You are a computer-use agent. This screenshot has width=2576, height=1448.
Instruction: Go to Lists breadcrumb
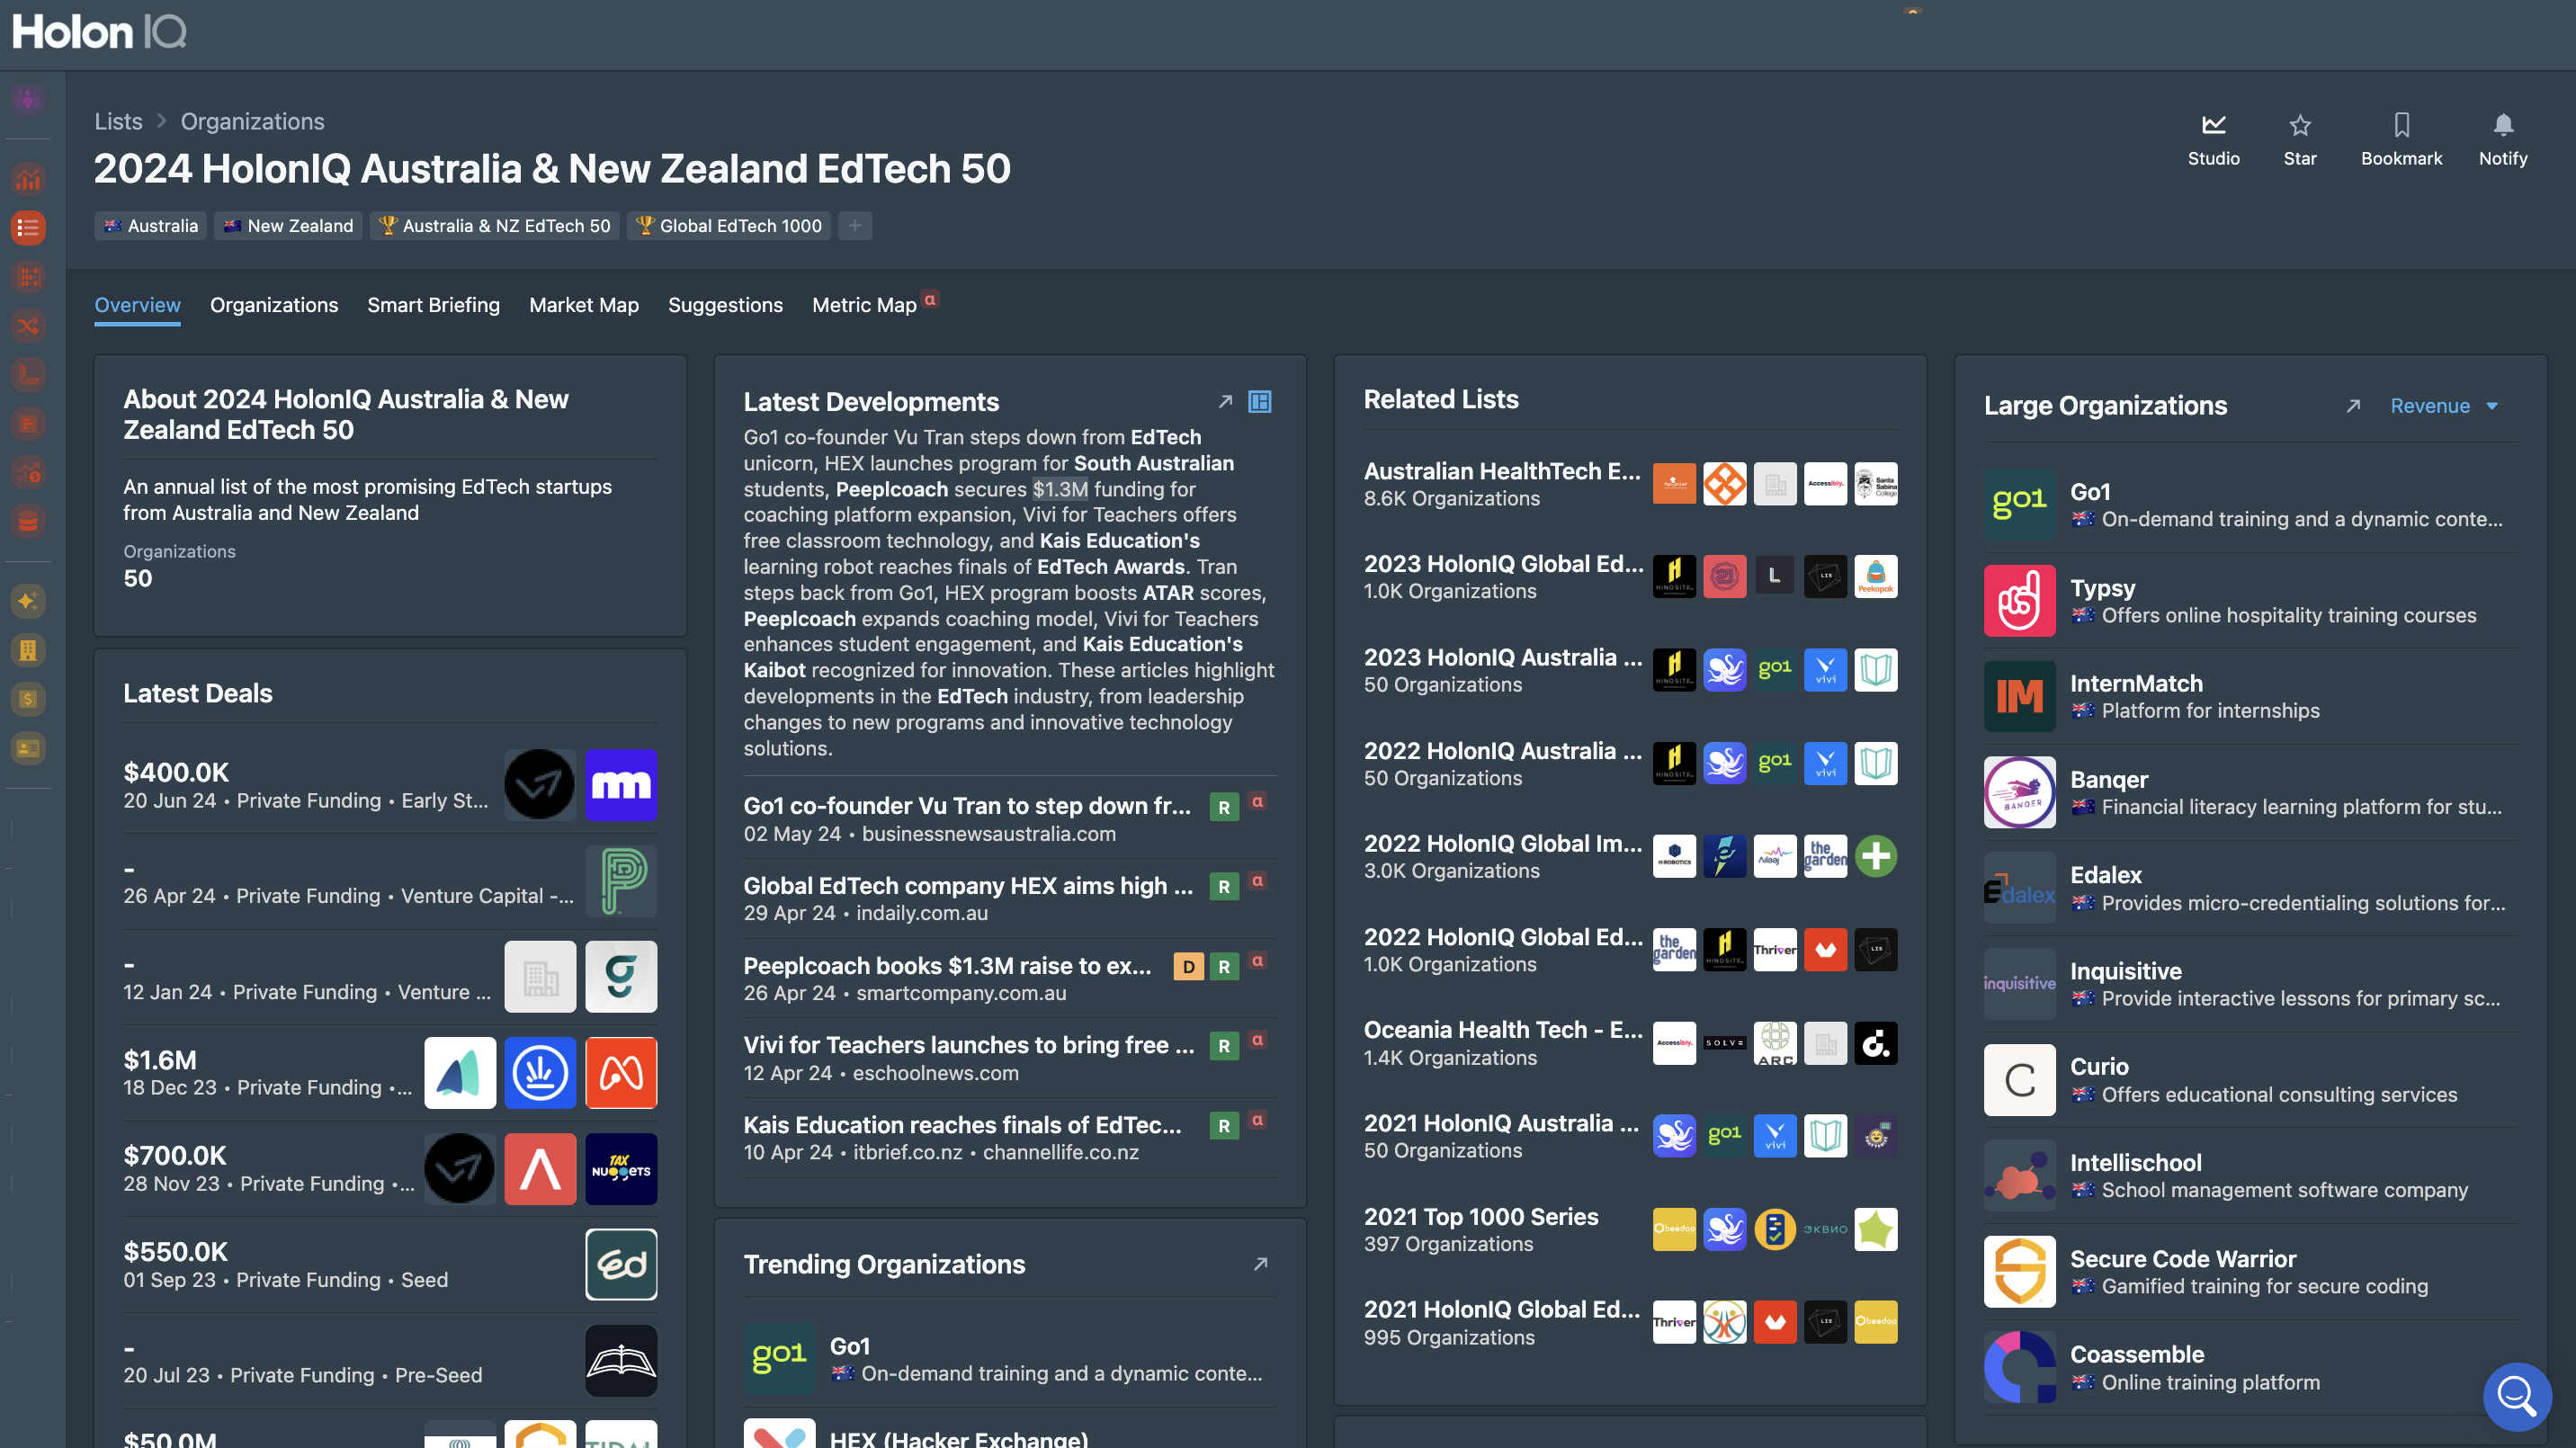click(118, 122)
